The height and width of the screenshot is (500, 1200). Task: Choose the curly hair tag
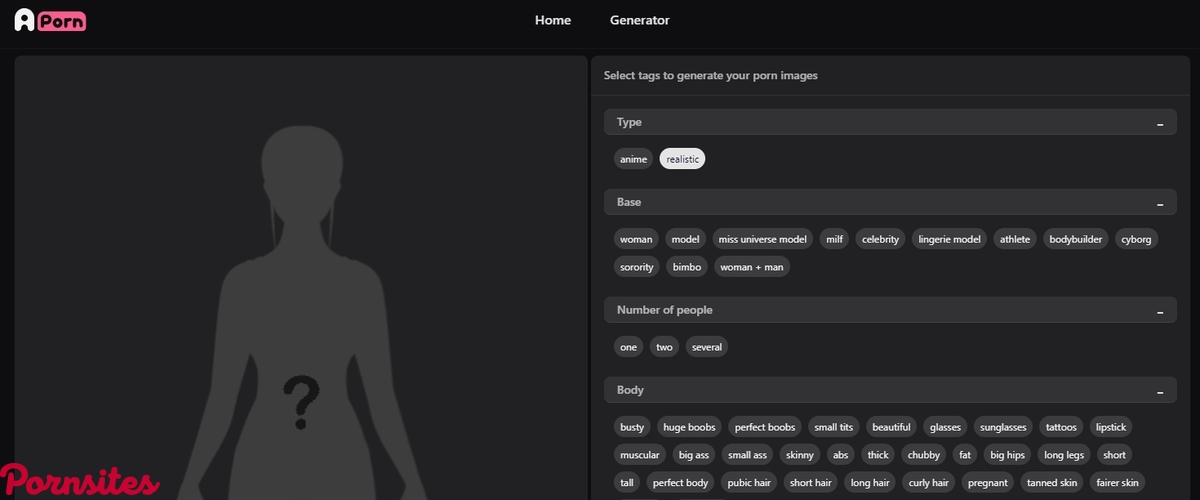coord(928,483)
